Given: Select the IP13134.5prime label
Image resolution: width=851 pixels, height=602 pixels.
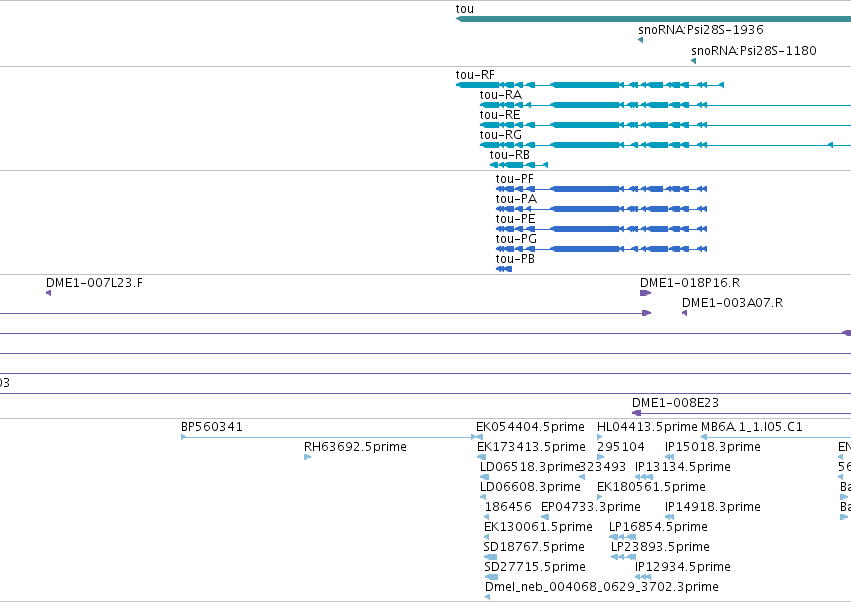Looking at the screenshot, I should [683, 467].
